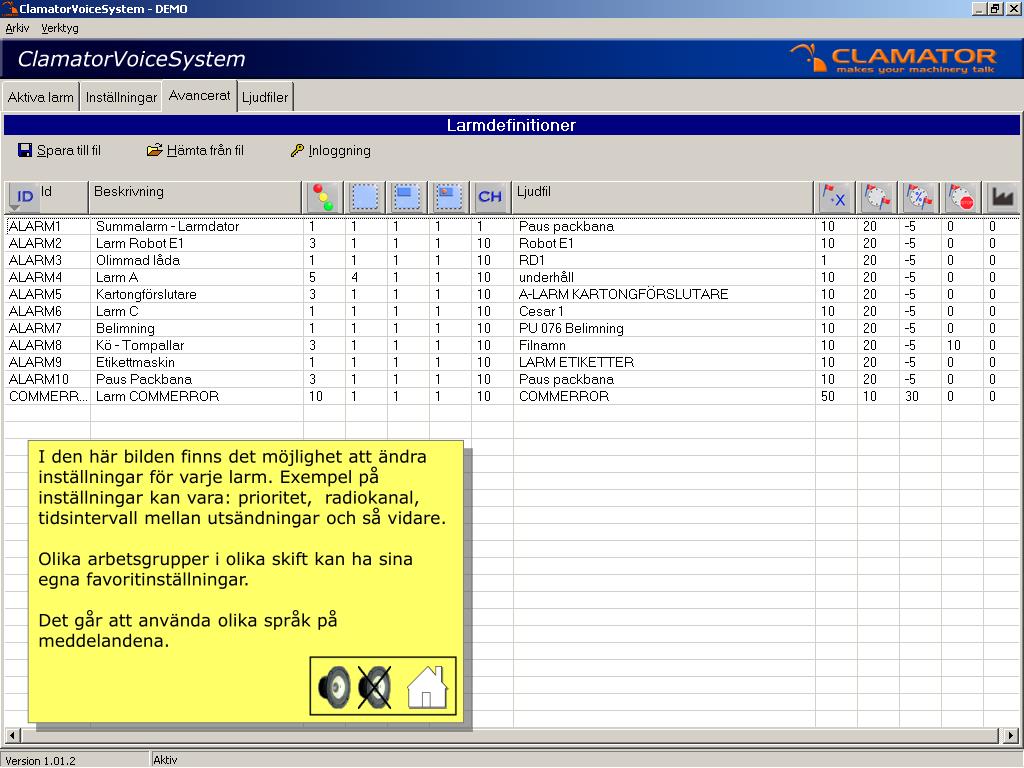The width and height of the screenshot is (1024, 768).
Task: Click the empty blue dashed square column icon
Action: (365, 197)
